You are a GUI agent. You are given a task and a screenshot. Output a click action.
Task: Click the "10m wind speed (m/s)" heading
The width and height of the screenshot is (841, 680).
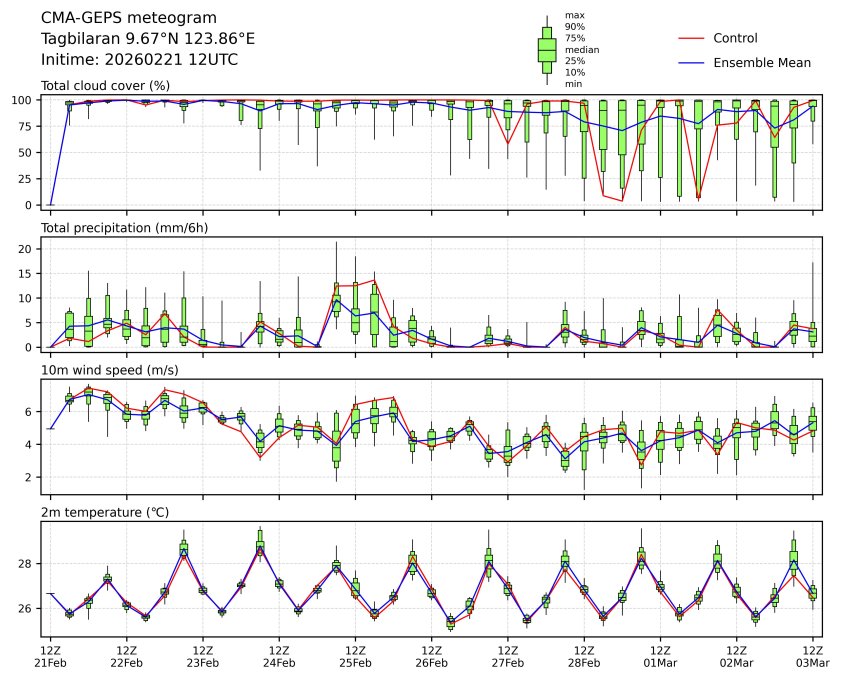(x=105, y=370)
